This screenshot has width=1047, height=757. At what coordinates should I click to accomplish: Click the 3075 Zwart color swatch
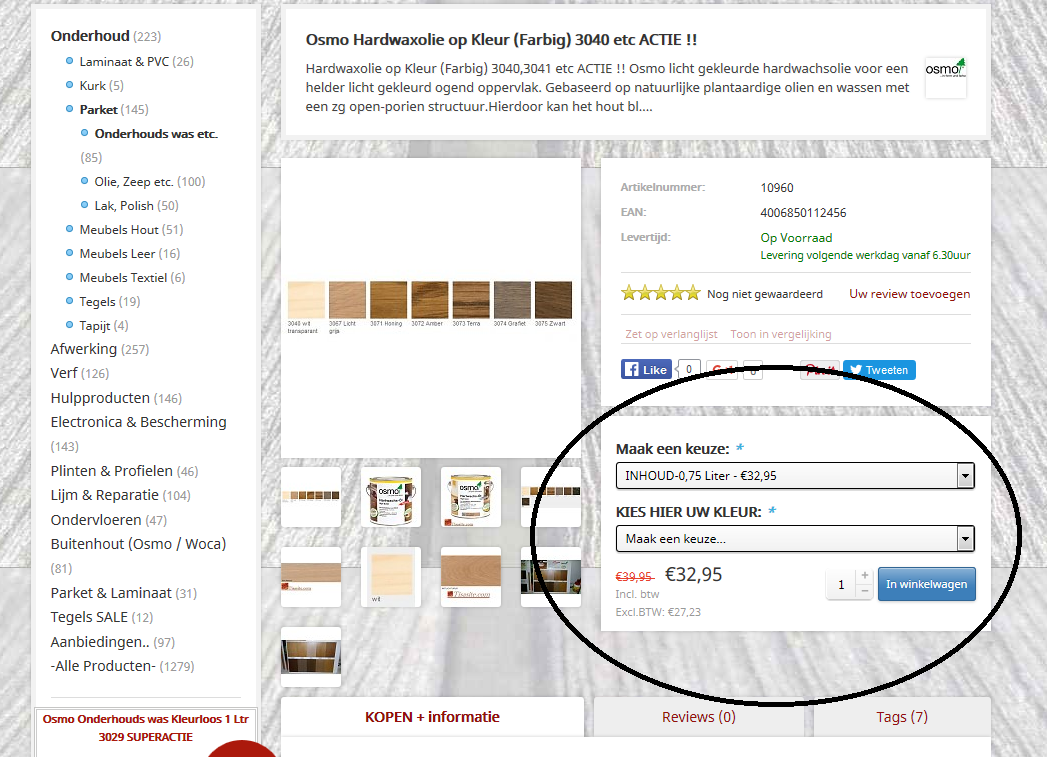click(x=553, y=300)
